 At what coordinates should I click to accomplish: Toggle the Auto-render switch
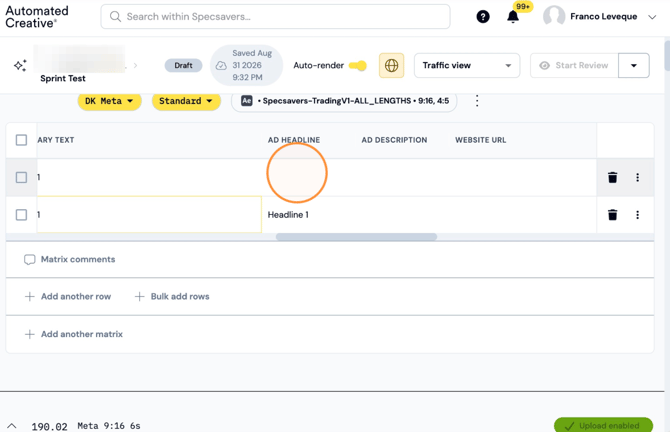pyautogui.click(x=358, y=65)
